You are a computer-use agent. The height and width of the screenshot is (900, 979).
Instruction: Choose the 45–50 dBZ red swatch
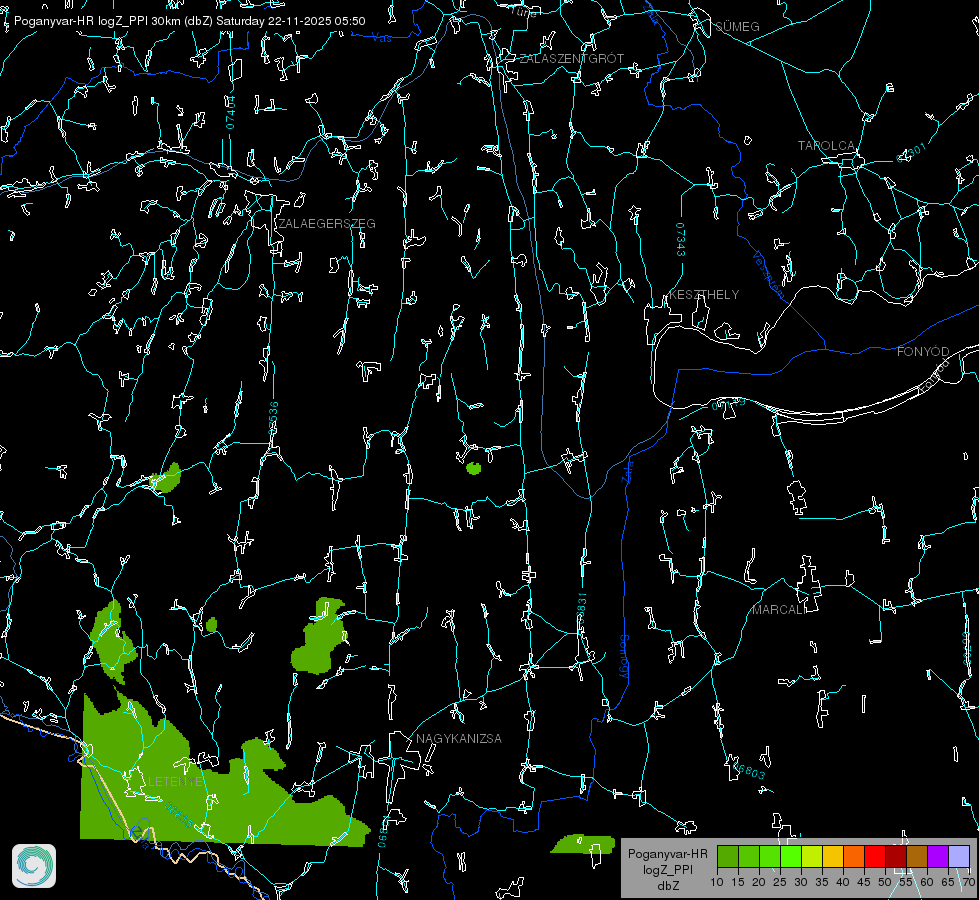(875, 856)
